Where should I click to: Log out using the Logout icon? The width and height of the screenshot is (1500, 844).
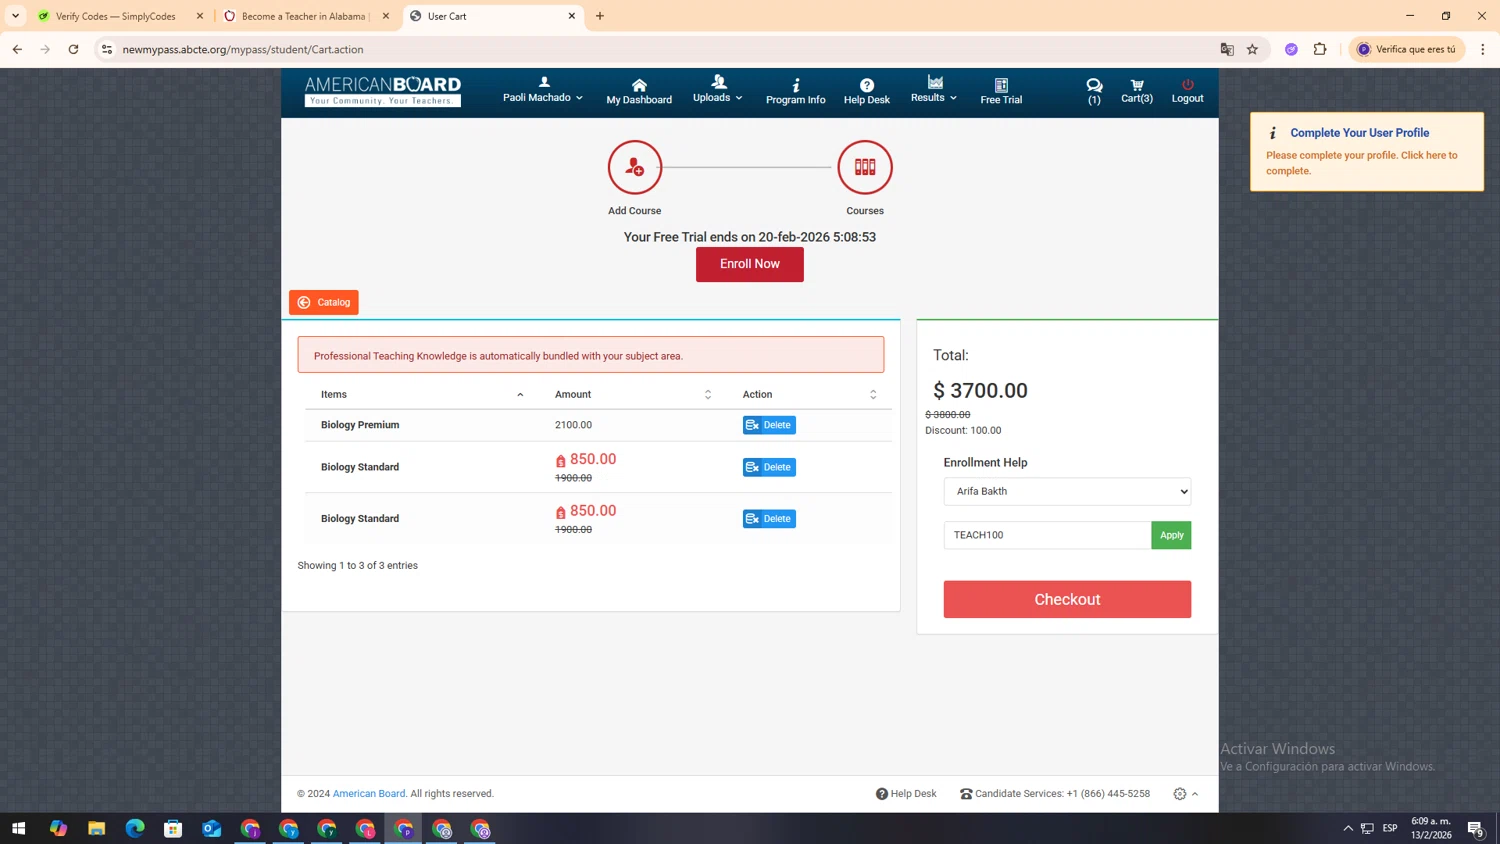(1187, 91)
